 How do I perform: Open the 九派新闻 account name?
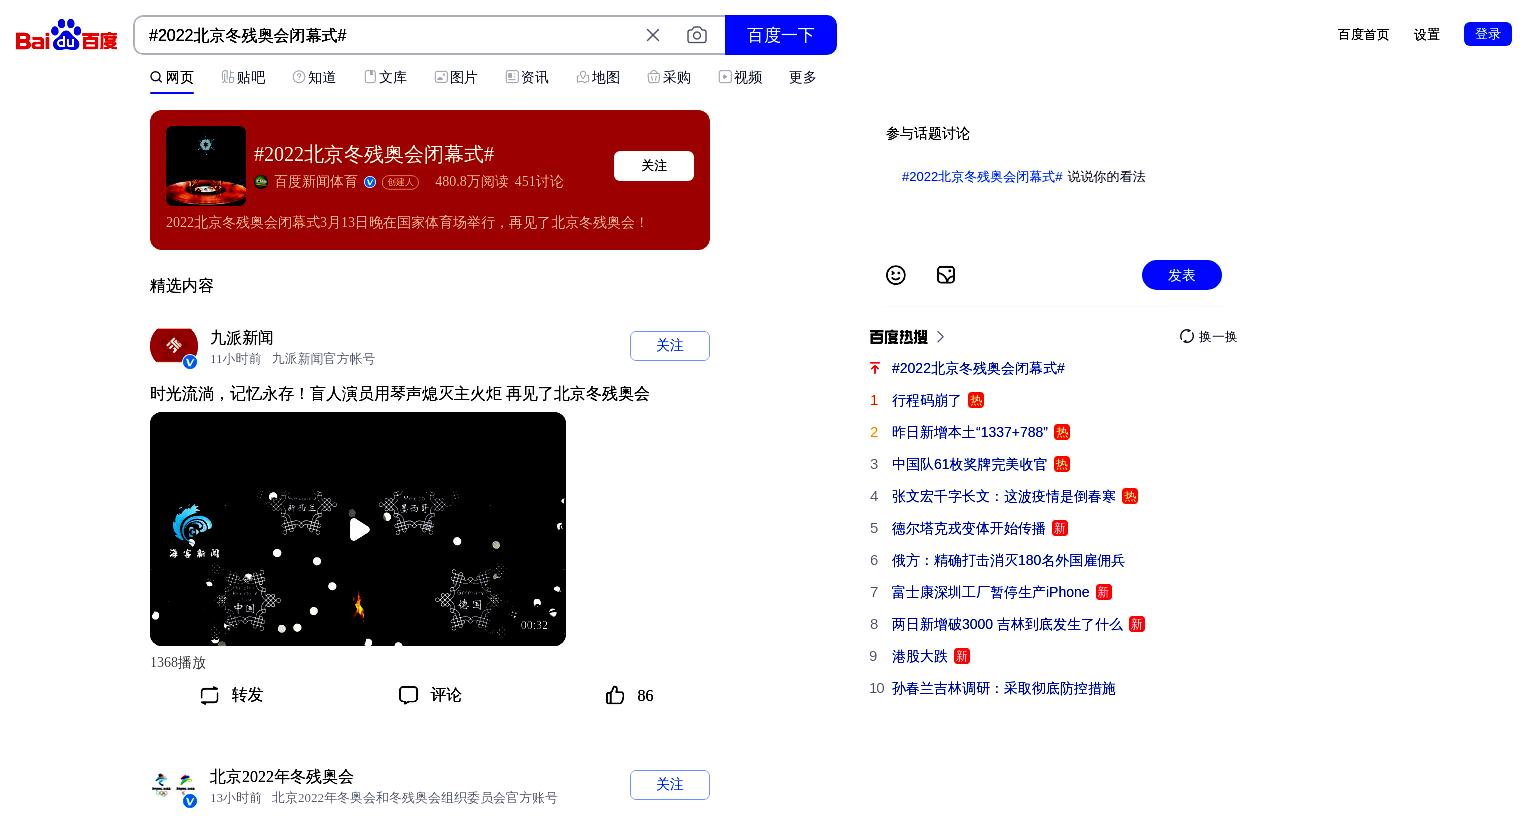[242, 338]
